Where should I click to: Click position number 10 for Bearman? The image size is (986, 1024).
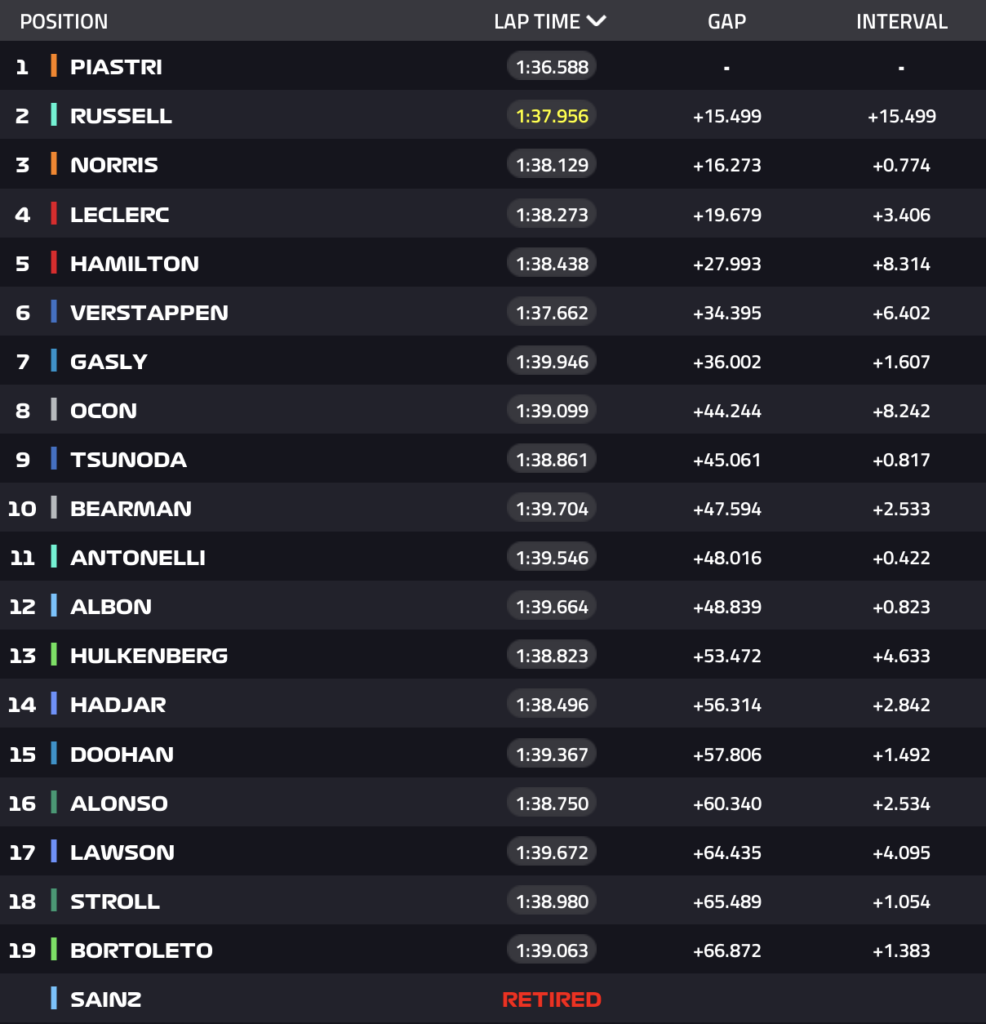coord(22,509)
